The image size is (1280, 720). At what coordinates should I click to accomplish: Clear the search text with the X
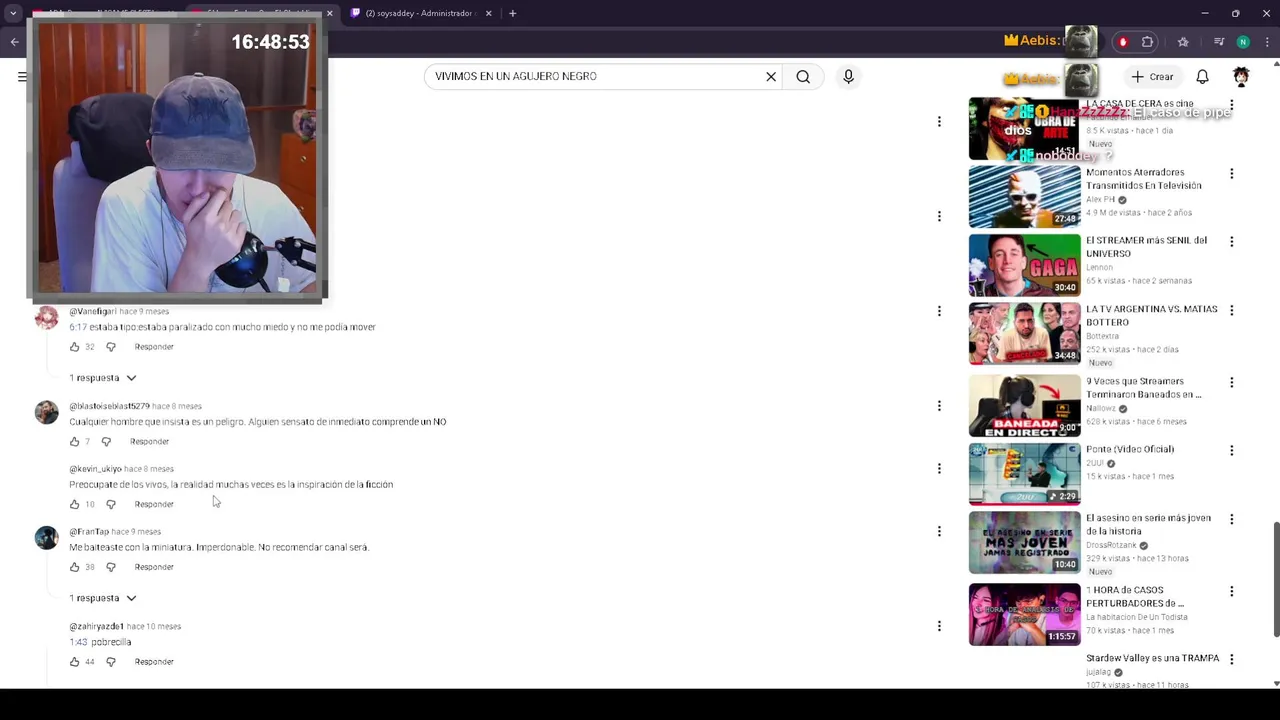771,77
